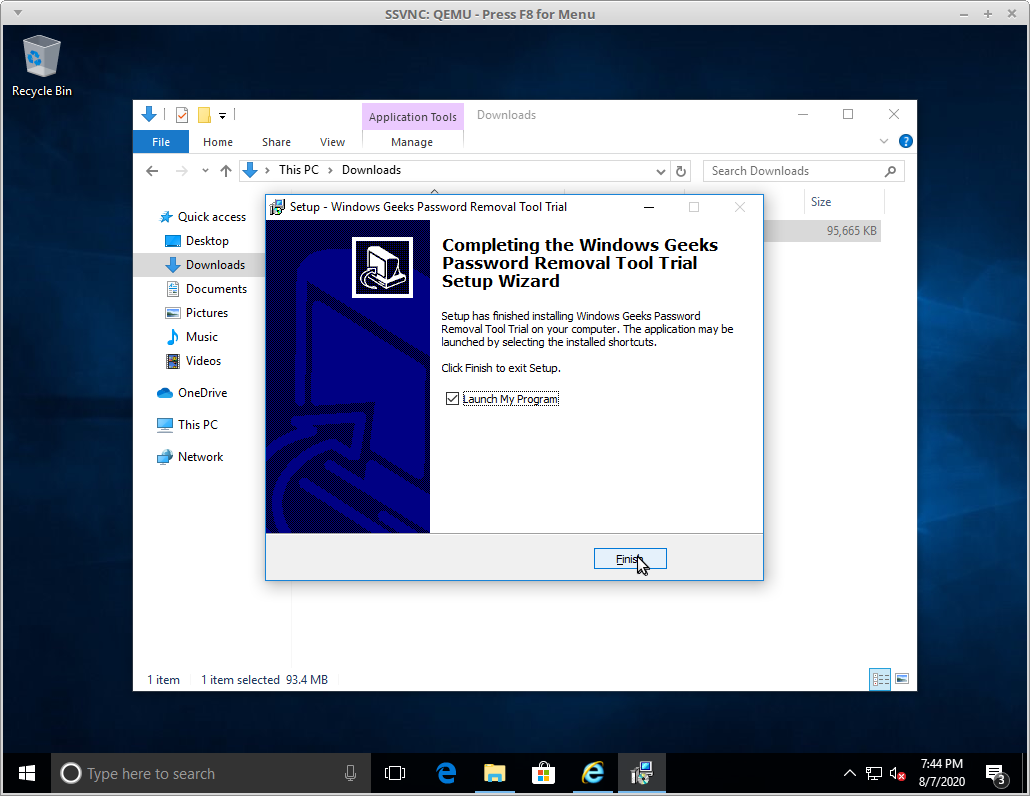This screenshot has height=796, width=1030.
Task: Open the Windows Start menu
Action: tap(26, 774)
